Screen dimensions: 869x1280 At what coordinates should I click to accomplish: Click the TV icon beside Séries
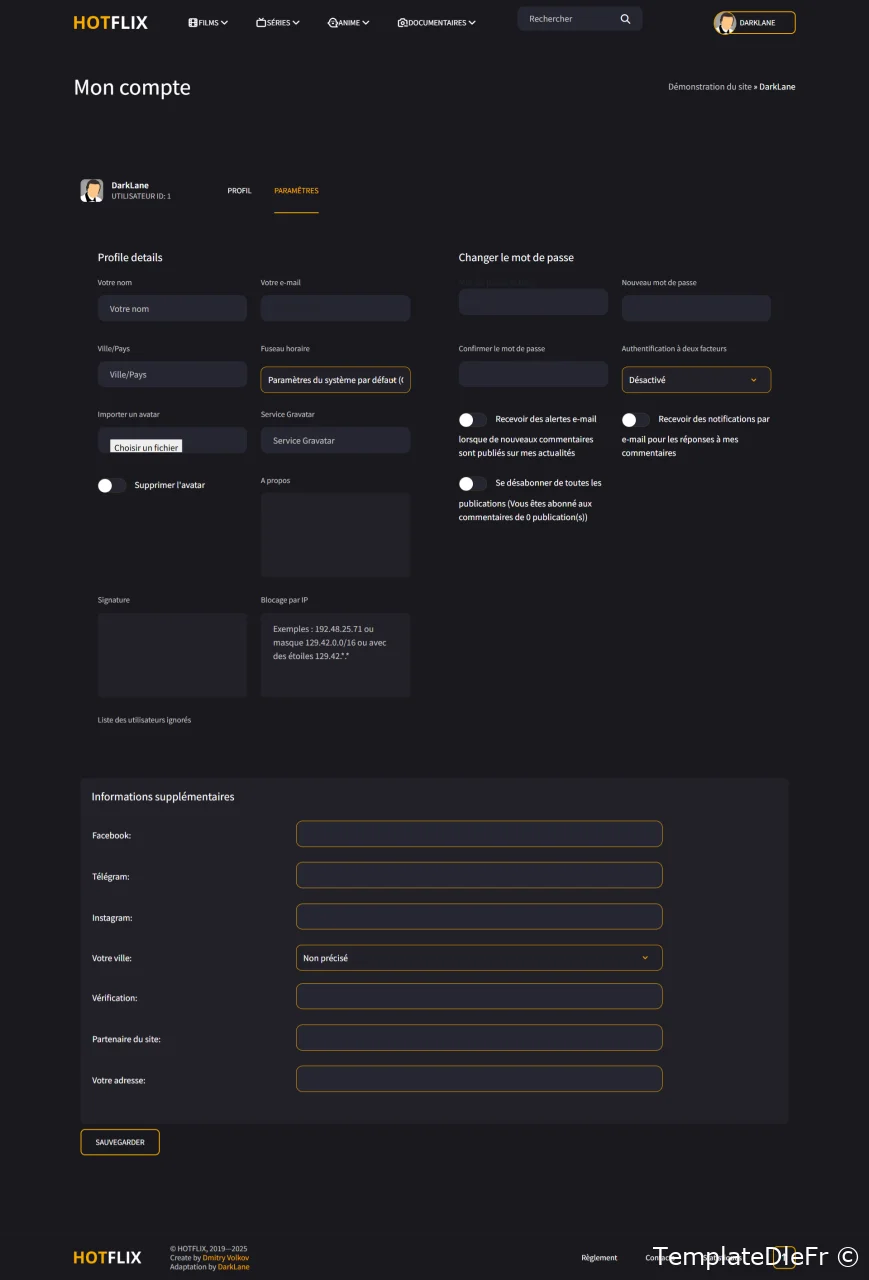[x=261, y=22]
